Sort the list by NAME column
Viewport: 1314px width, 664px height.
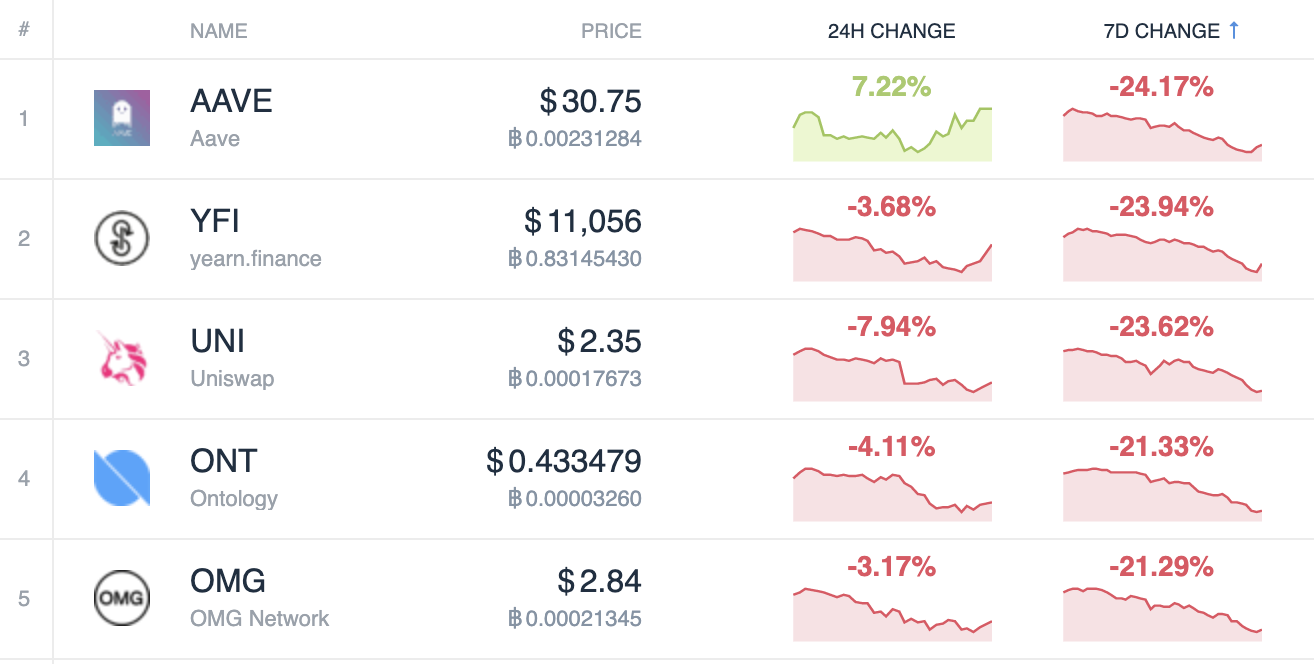tap(218, 31)
